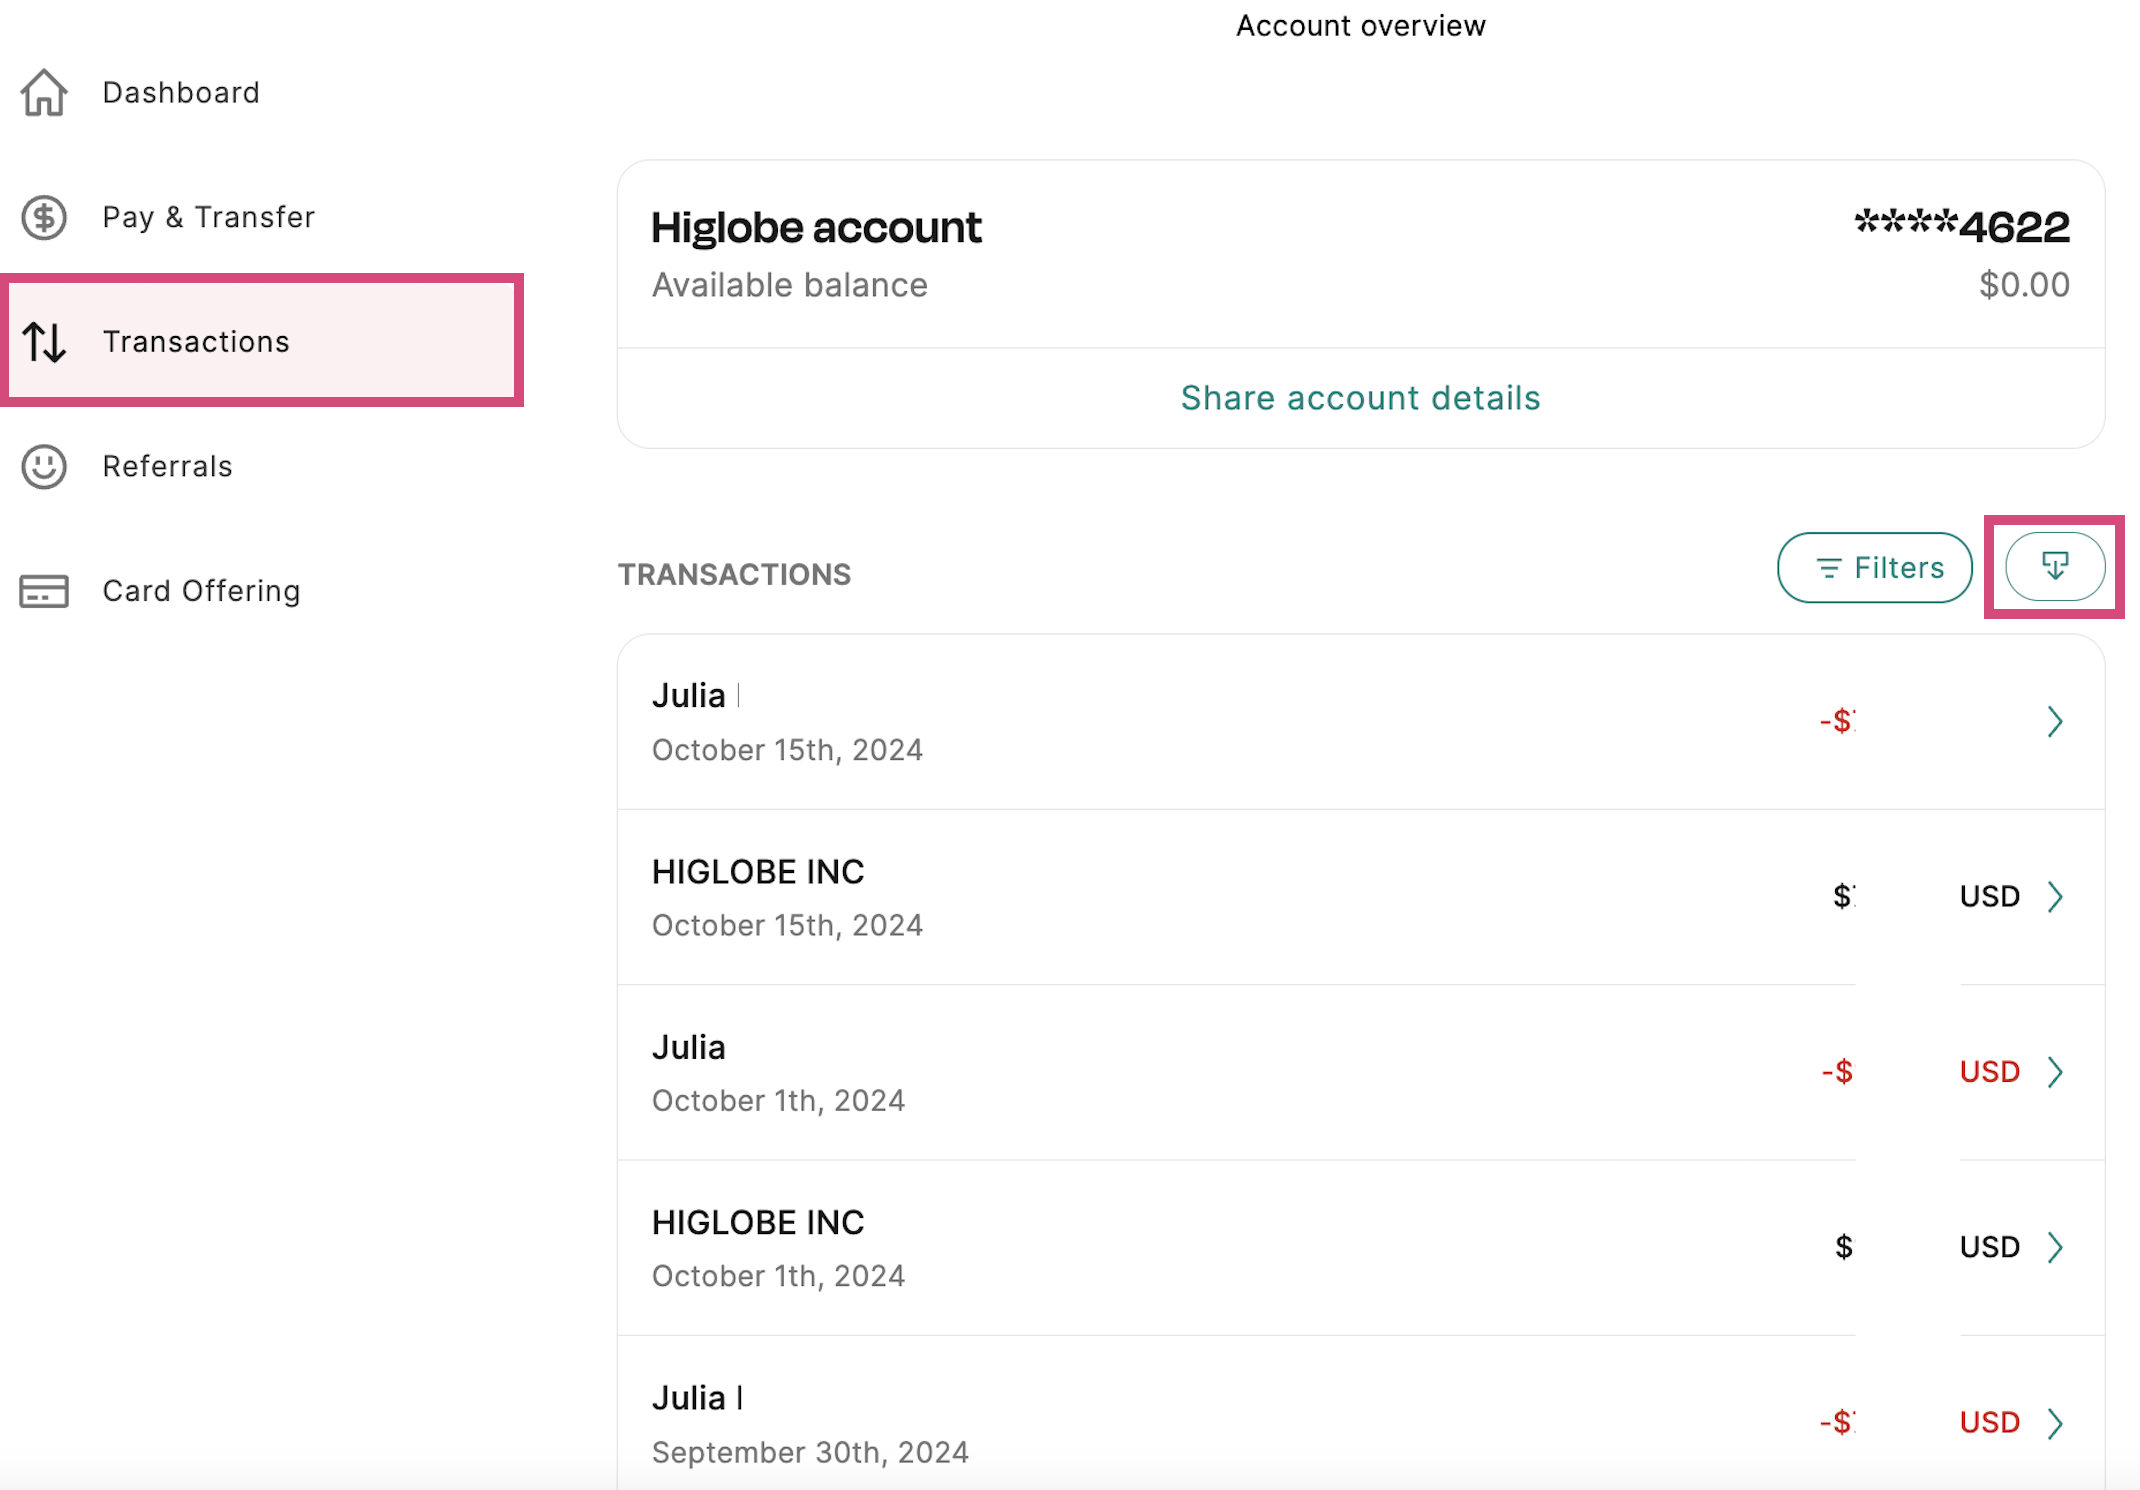Click the Card Offering card icon
2140x1490 pixels.
[44, 591]
